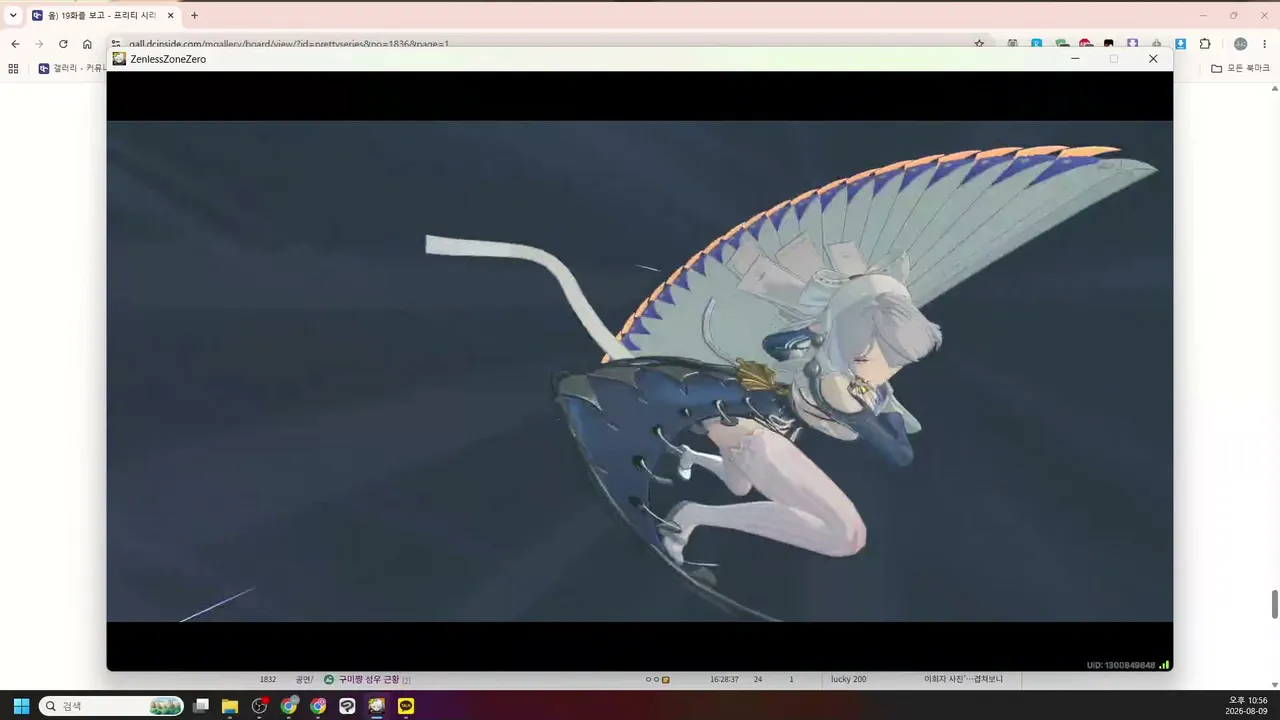1280x720 pixels.
Task: Bookmark this page with the star icon
Action: (x=979, y=44)
